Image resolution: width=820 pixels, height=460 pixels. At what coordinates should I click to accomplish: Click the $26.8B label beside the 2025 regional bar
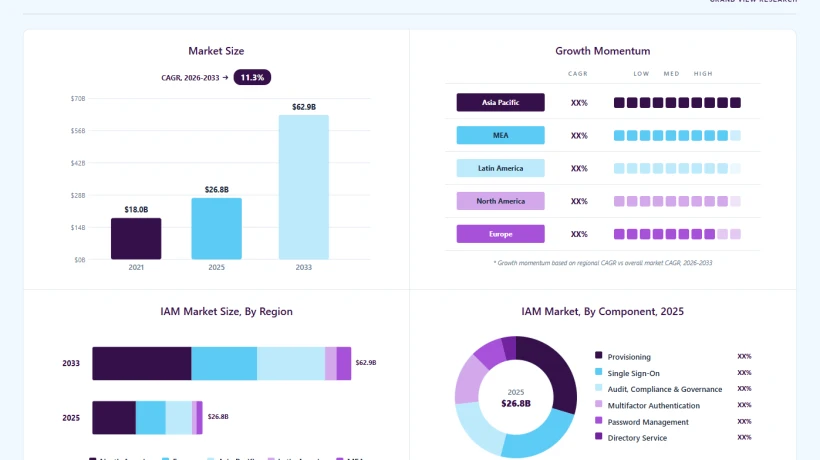218,417
